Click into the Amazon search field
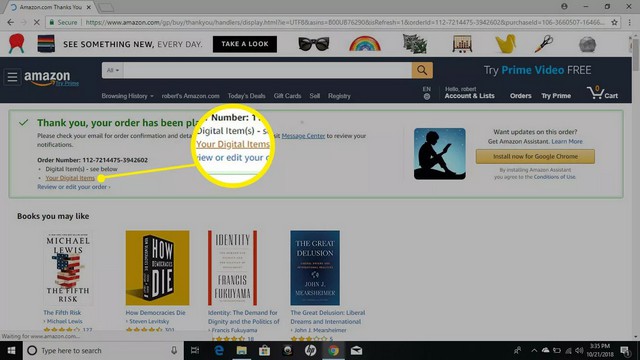 click(267, 70)
